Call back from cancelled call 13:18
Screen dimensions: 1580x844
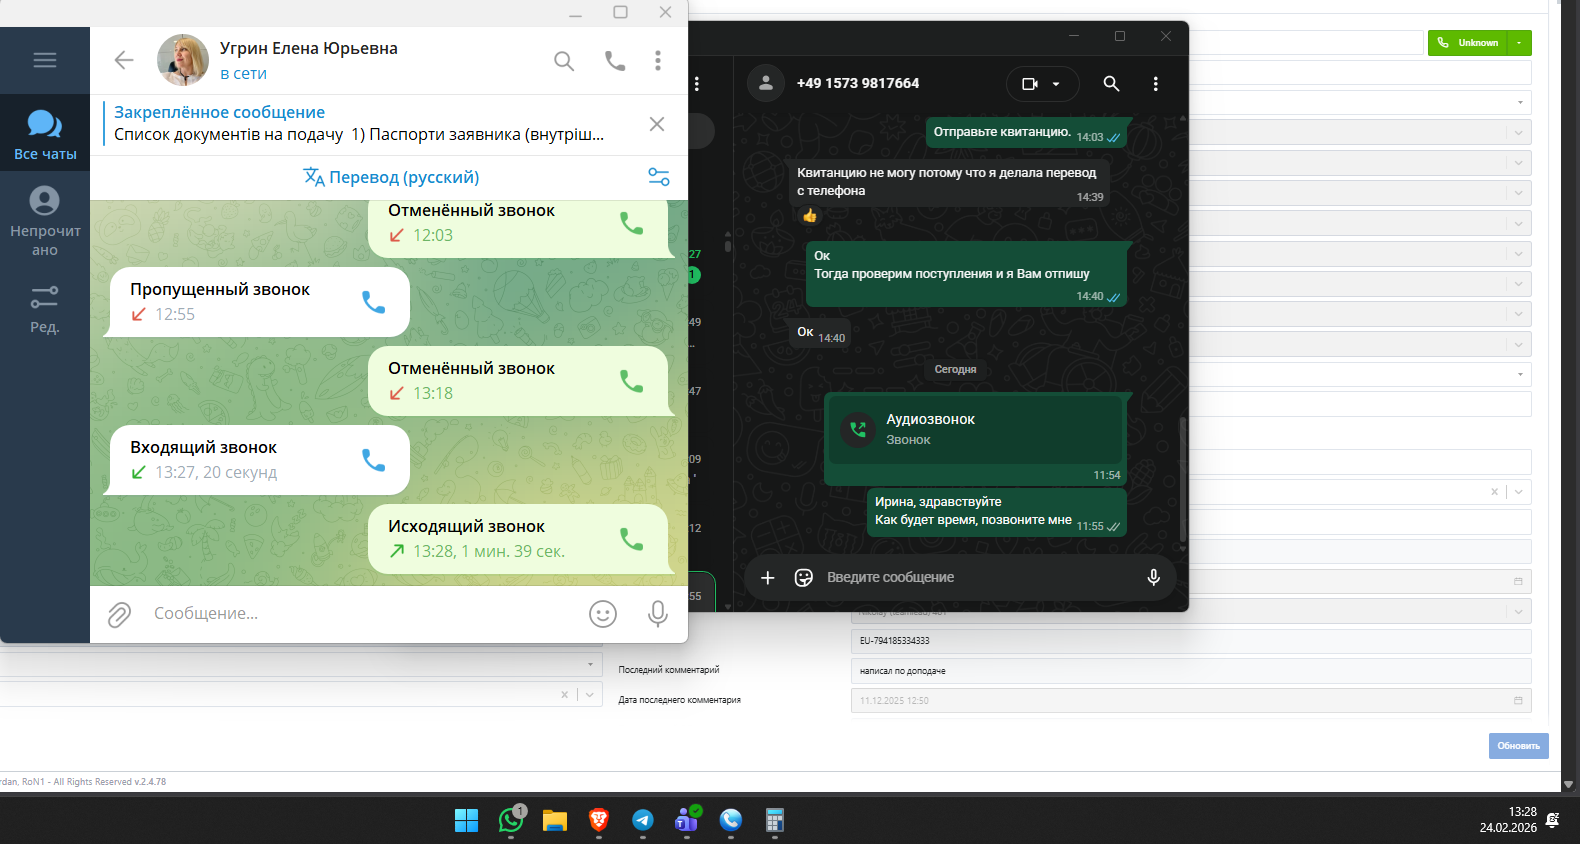pyautogui.click(x=631, y=381)
